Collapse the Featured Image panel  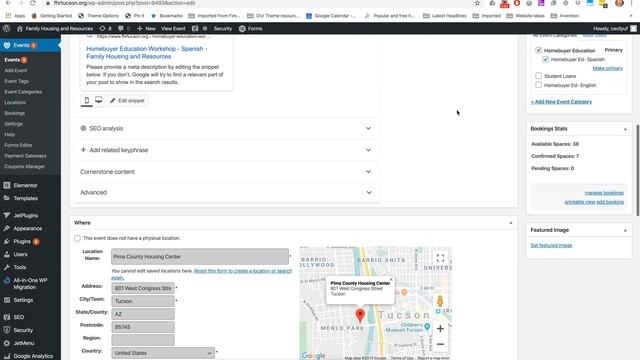coord(625,231)
